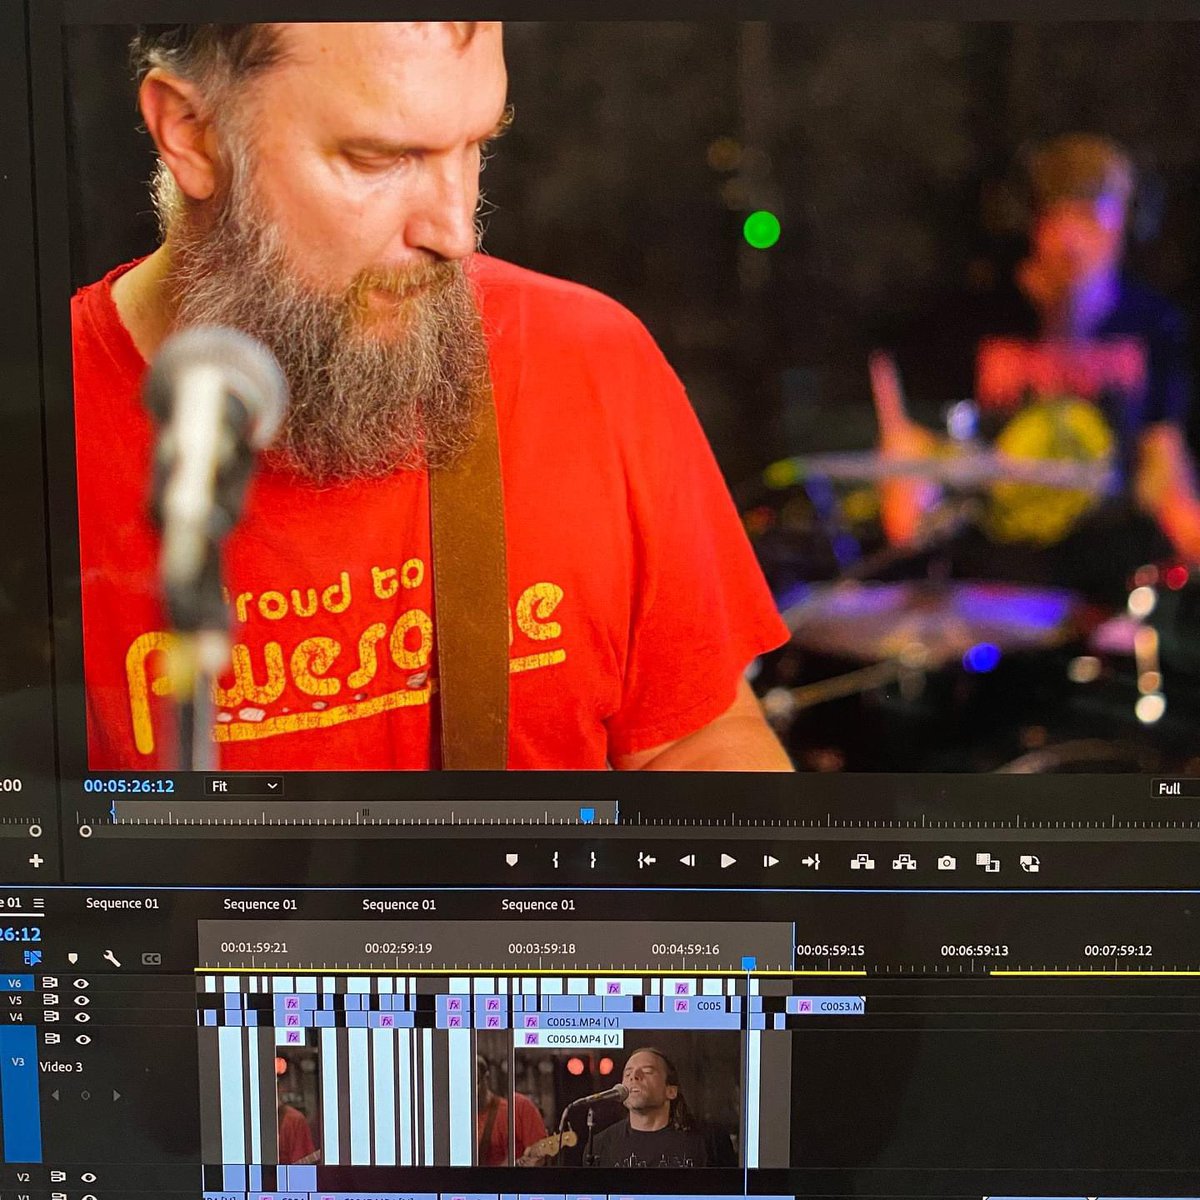Target the V2 track header
This screenshot has width=1200, height=1200.
[22, 1178]
